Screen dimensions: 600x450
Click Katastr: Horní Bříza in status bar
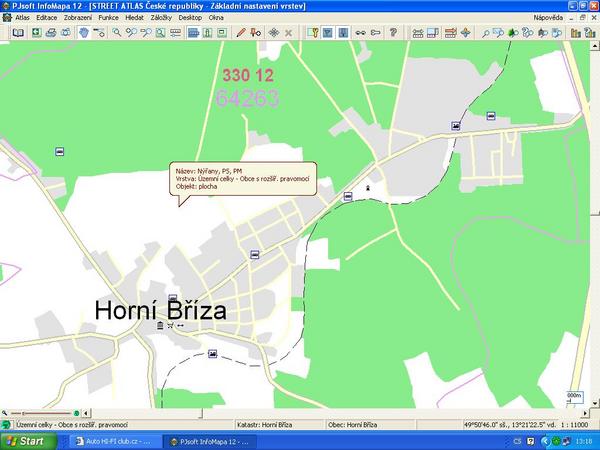click(264, 425)
